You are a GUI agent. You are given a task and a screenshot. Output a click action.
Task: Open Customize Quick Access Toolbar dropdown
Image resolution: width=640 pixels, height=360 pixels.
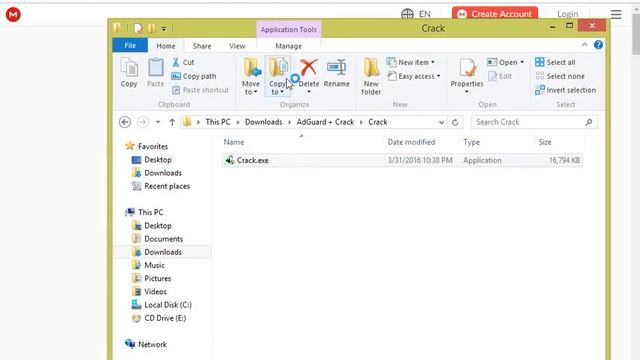point(164,29)
